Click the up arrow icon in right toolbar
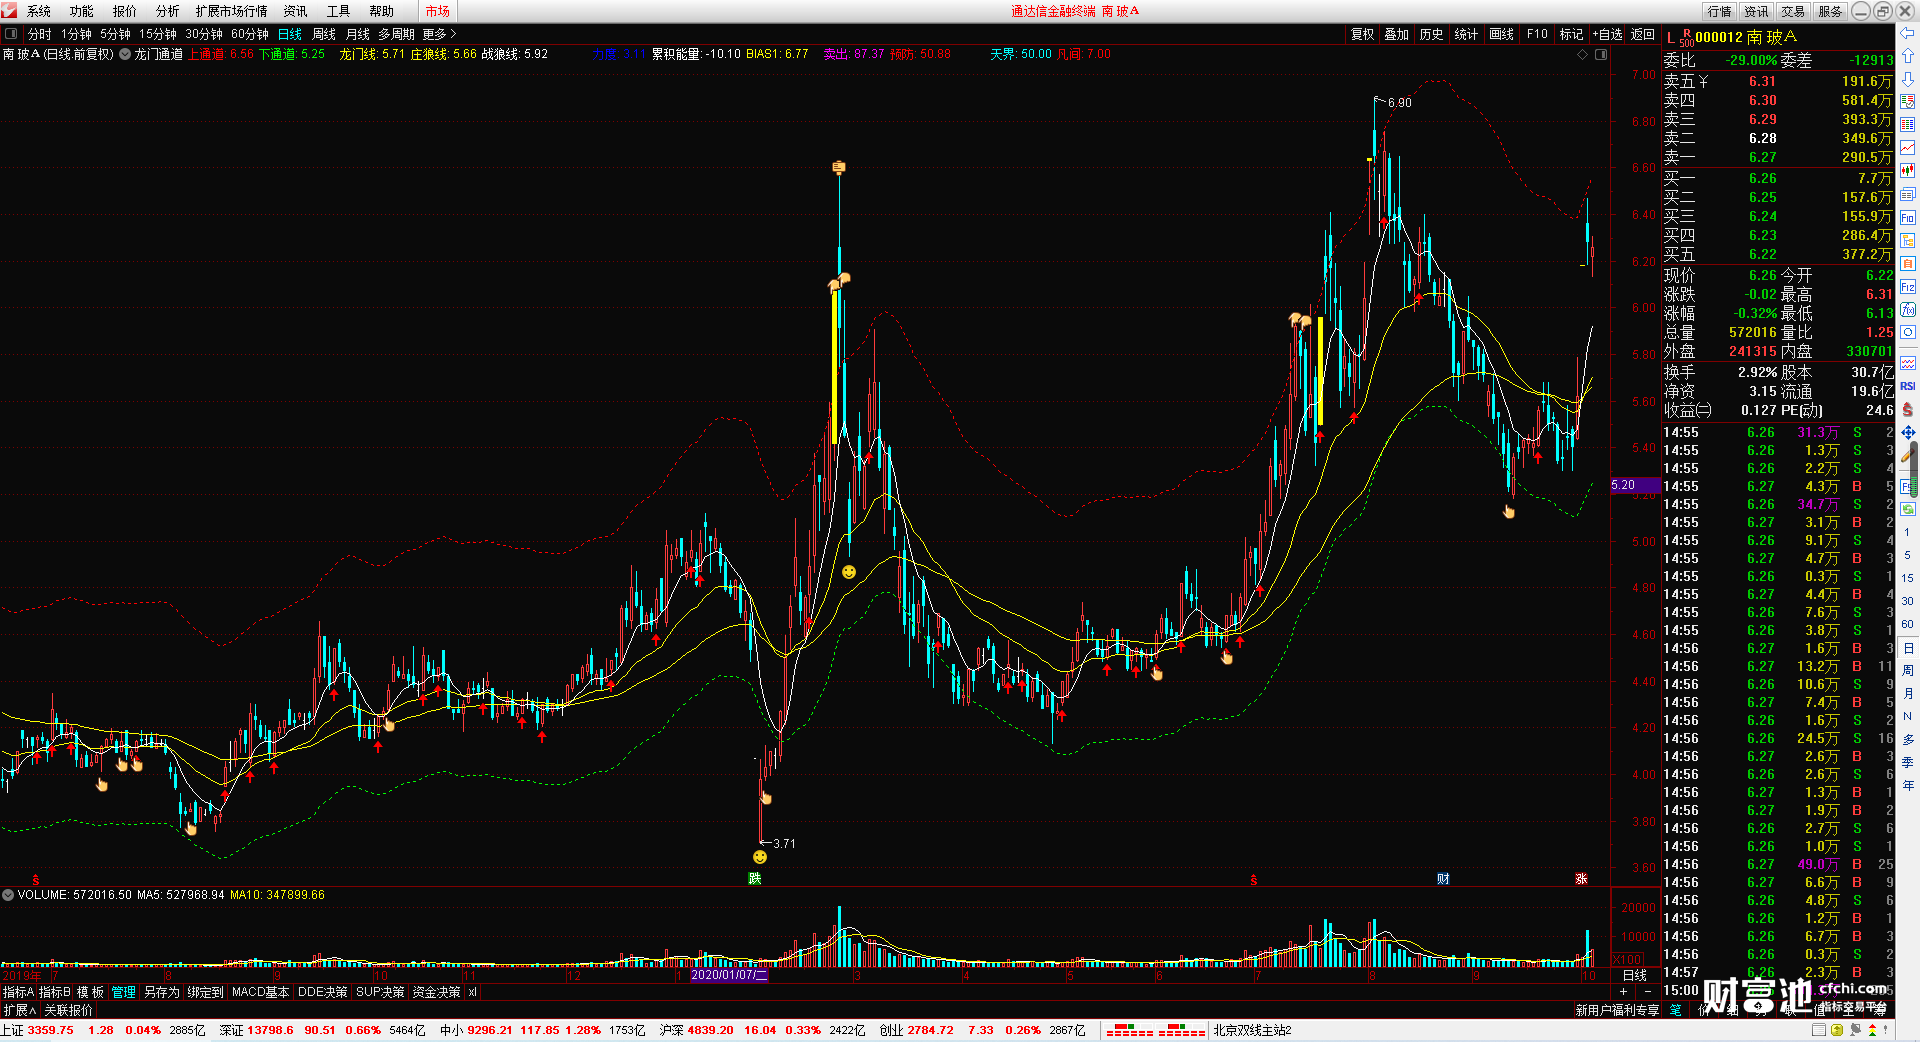Viewport: 1920px width, 1042px height. coord(1908,56)
